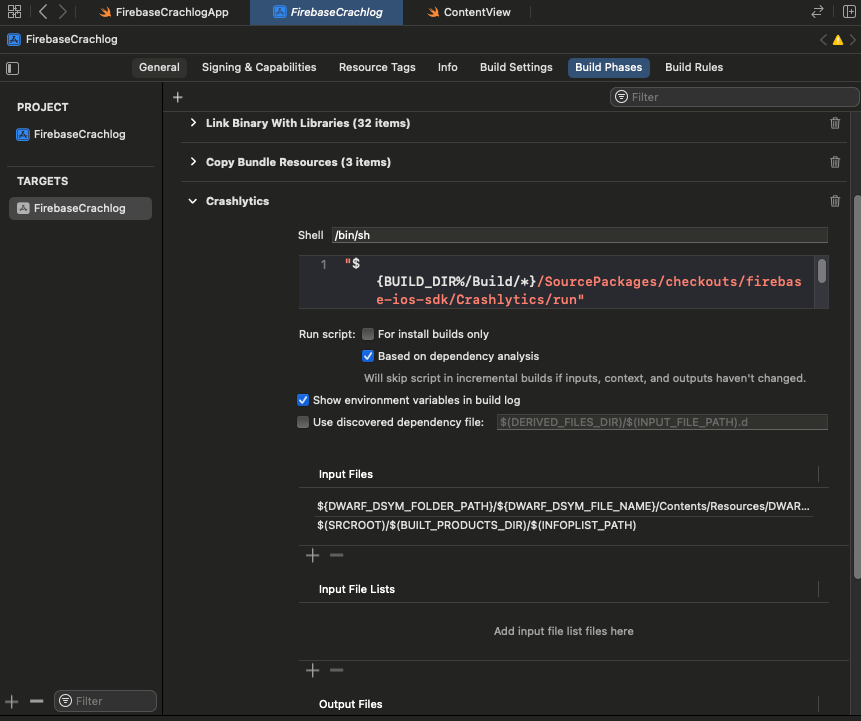Viewport: 861px width, 721px height.
Task: Click the build phases filter icon
Action: (621, 97)
